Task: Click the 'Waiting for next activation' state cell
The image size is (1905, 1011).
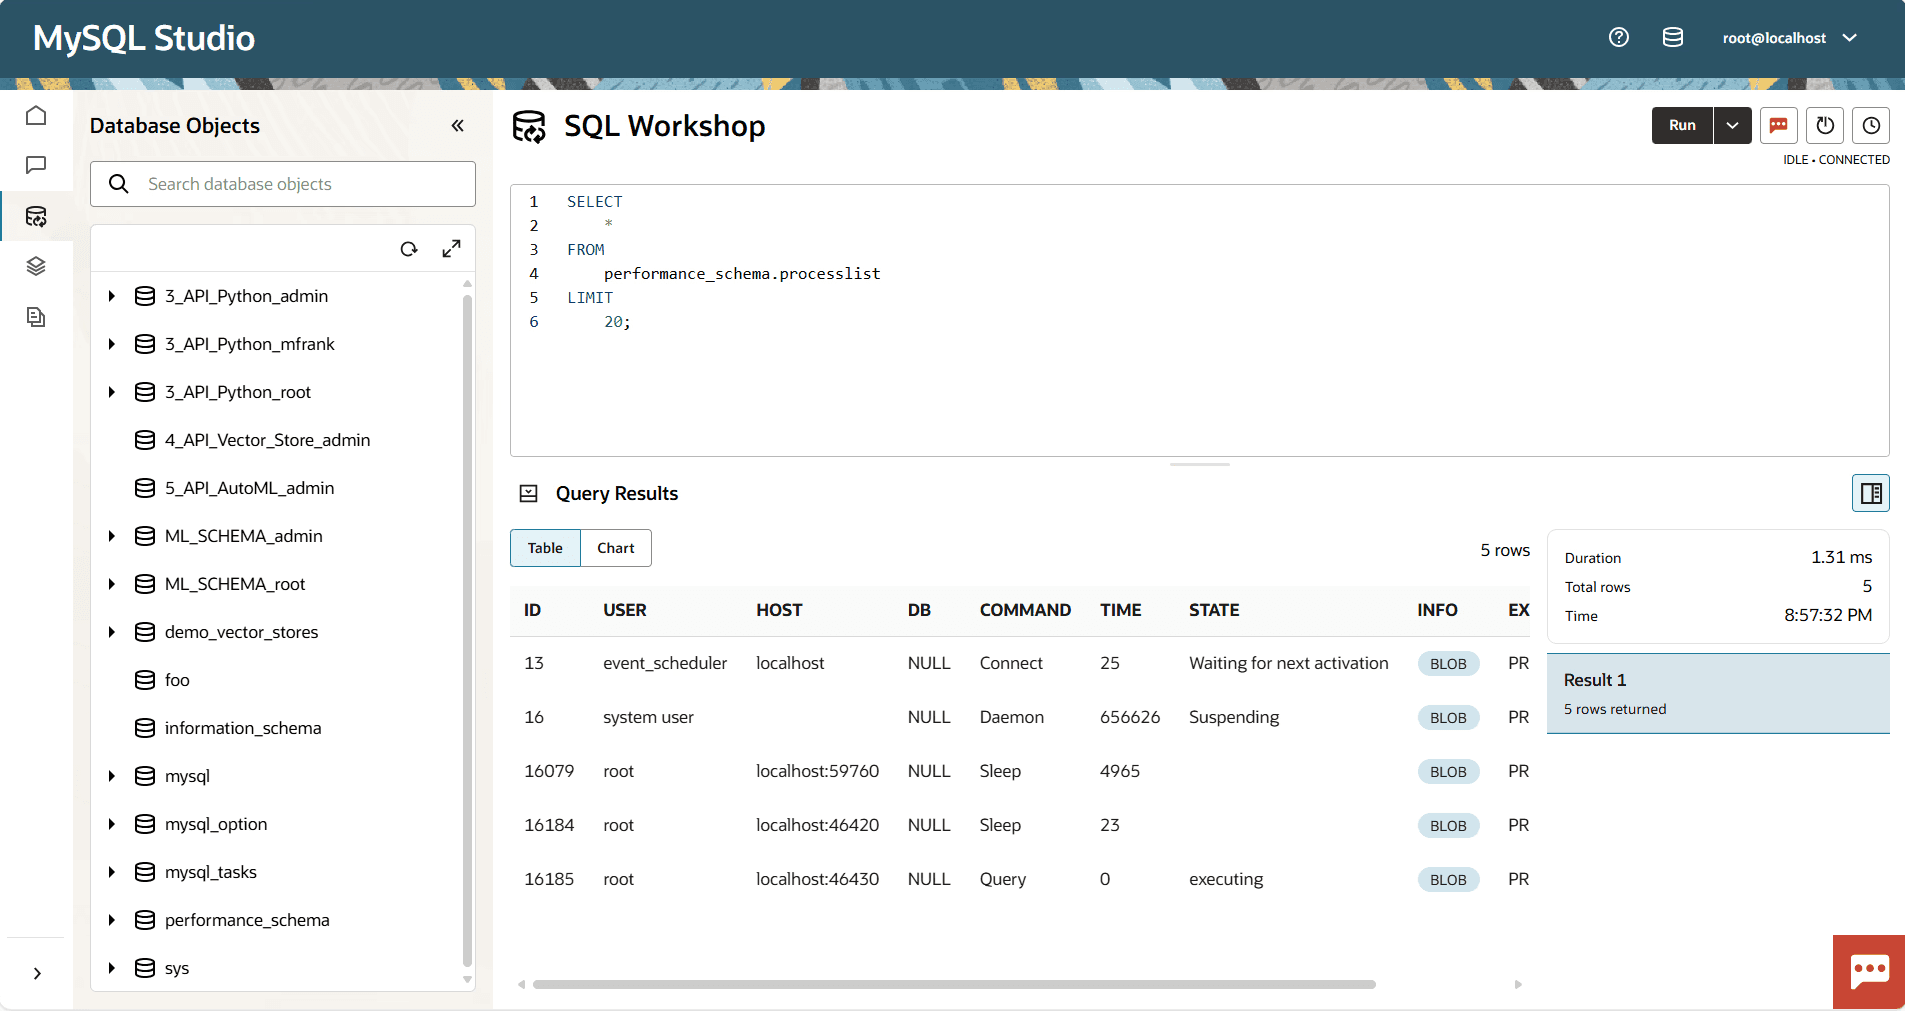Action: [x=1289, y=663]
